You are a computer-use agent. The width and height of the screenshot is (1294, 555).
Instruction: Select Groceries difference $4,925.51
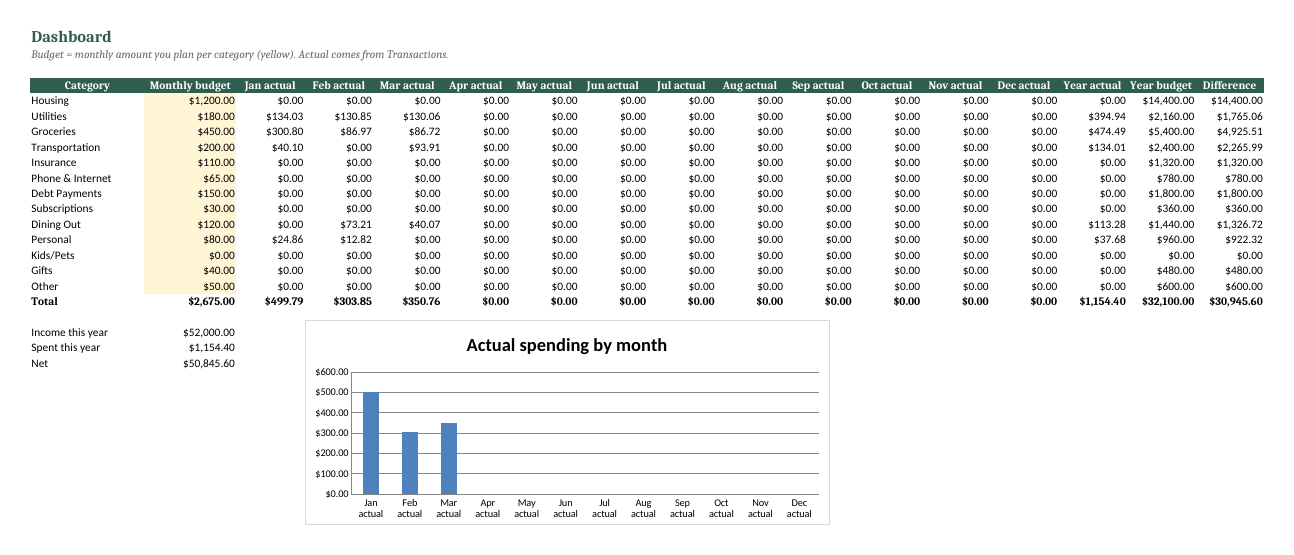pos(1240,131)
